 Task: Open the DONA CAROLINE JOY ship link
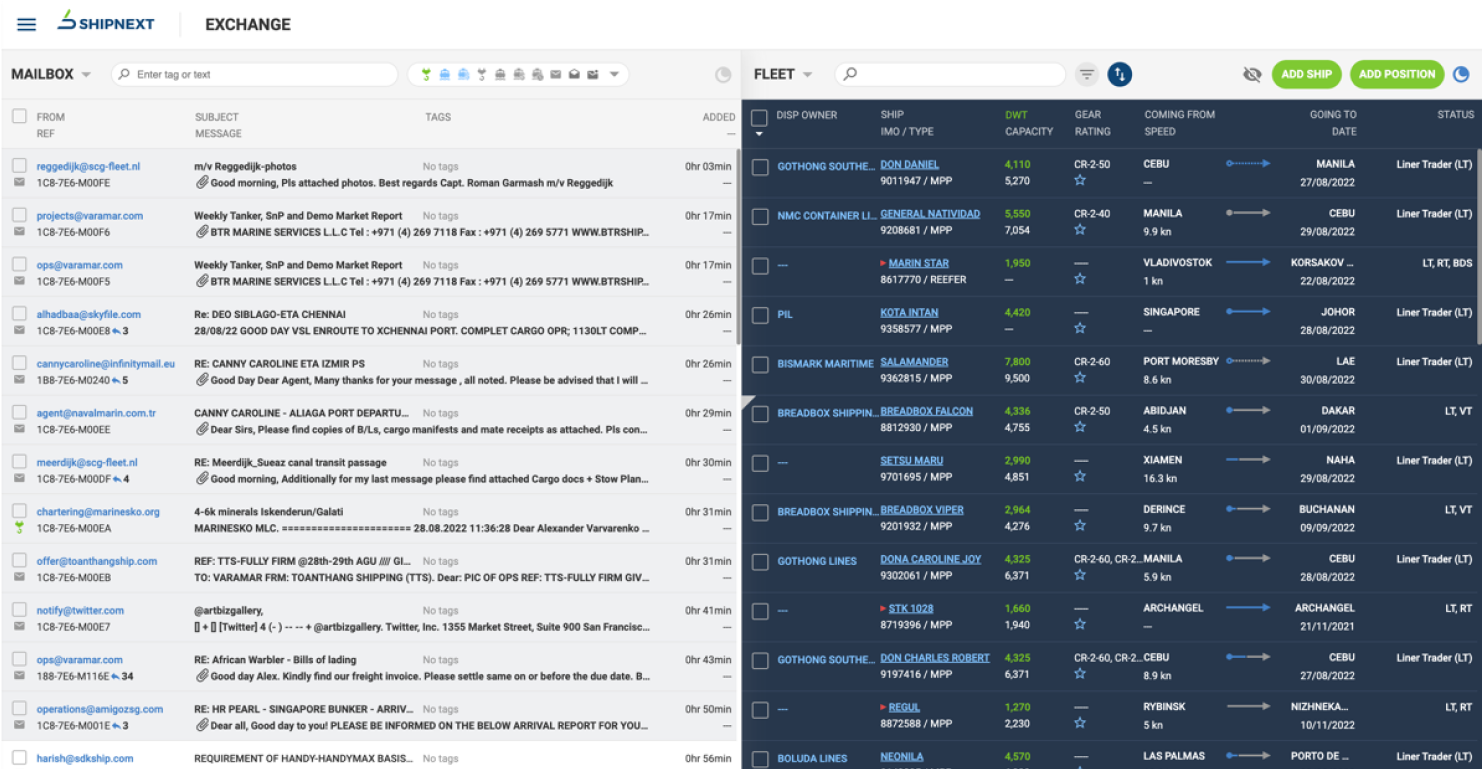(930, 559)
